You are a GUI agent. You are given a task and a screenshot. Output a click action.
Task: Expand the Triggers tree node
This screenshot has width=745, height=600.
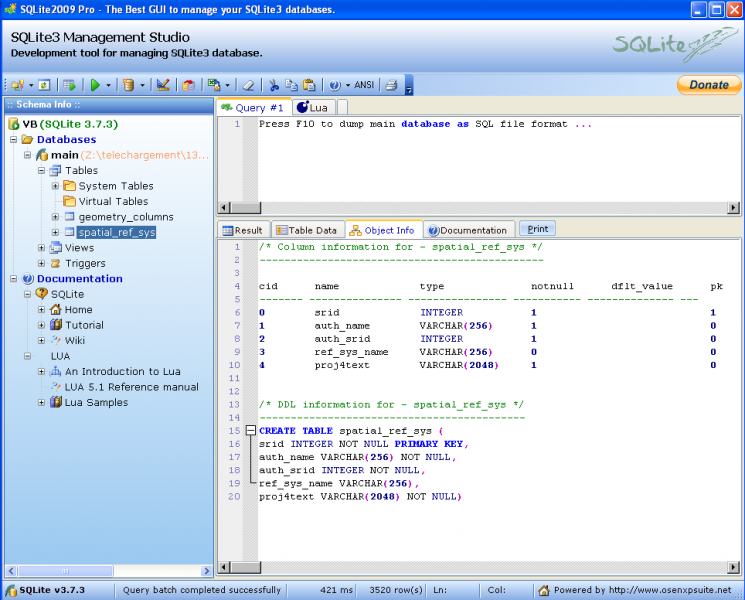[41, 263]
